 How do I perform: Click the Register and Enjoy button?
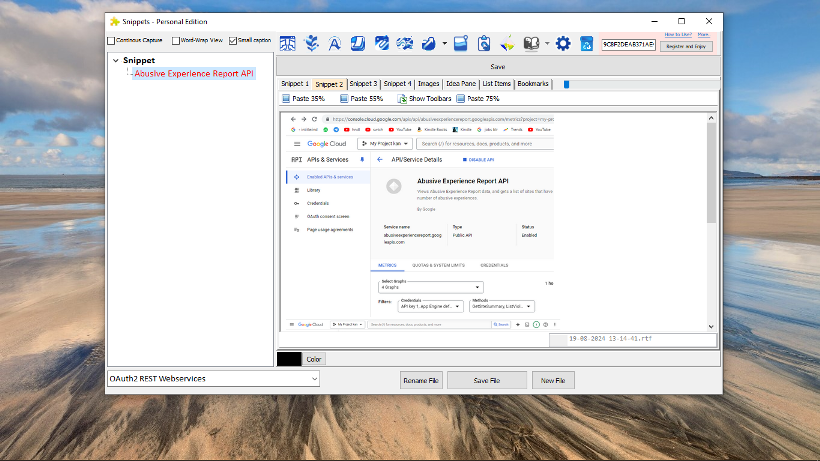686,47
